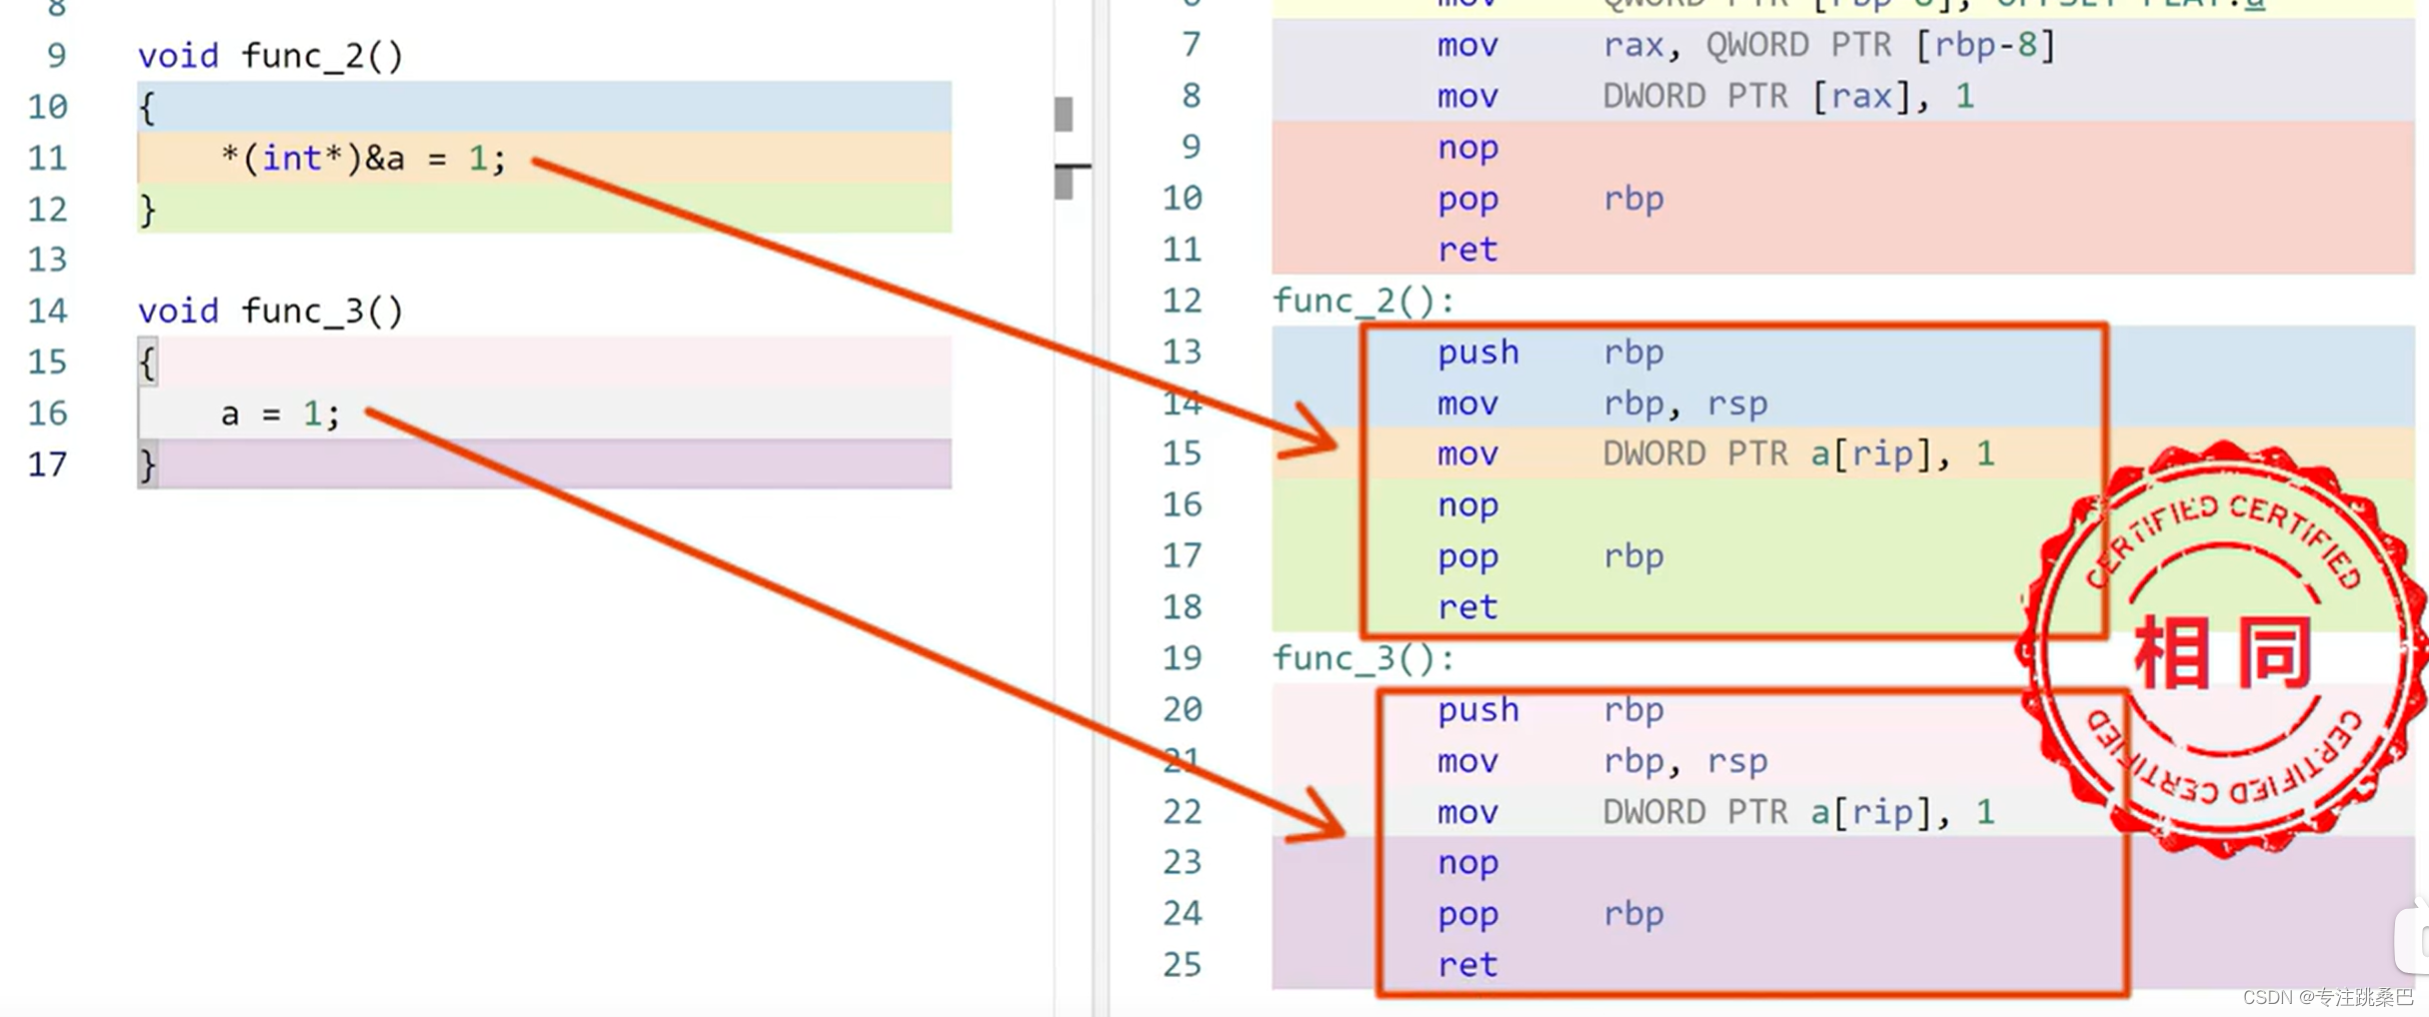Click 'mov rax, QWORD PTR [rbp-8]' assembly line

coord(1745,45)
